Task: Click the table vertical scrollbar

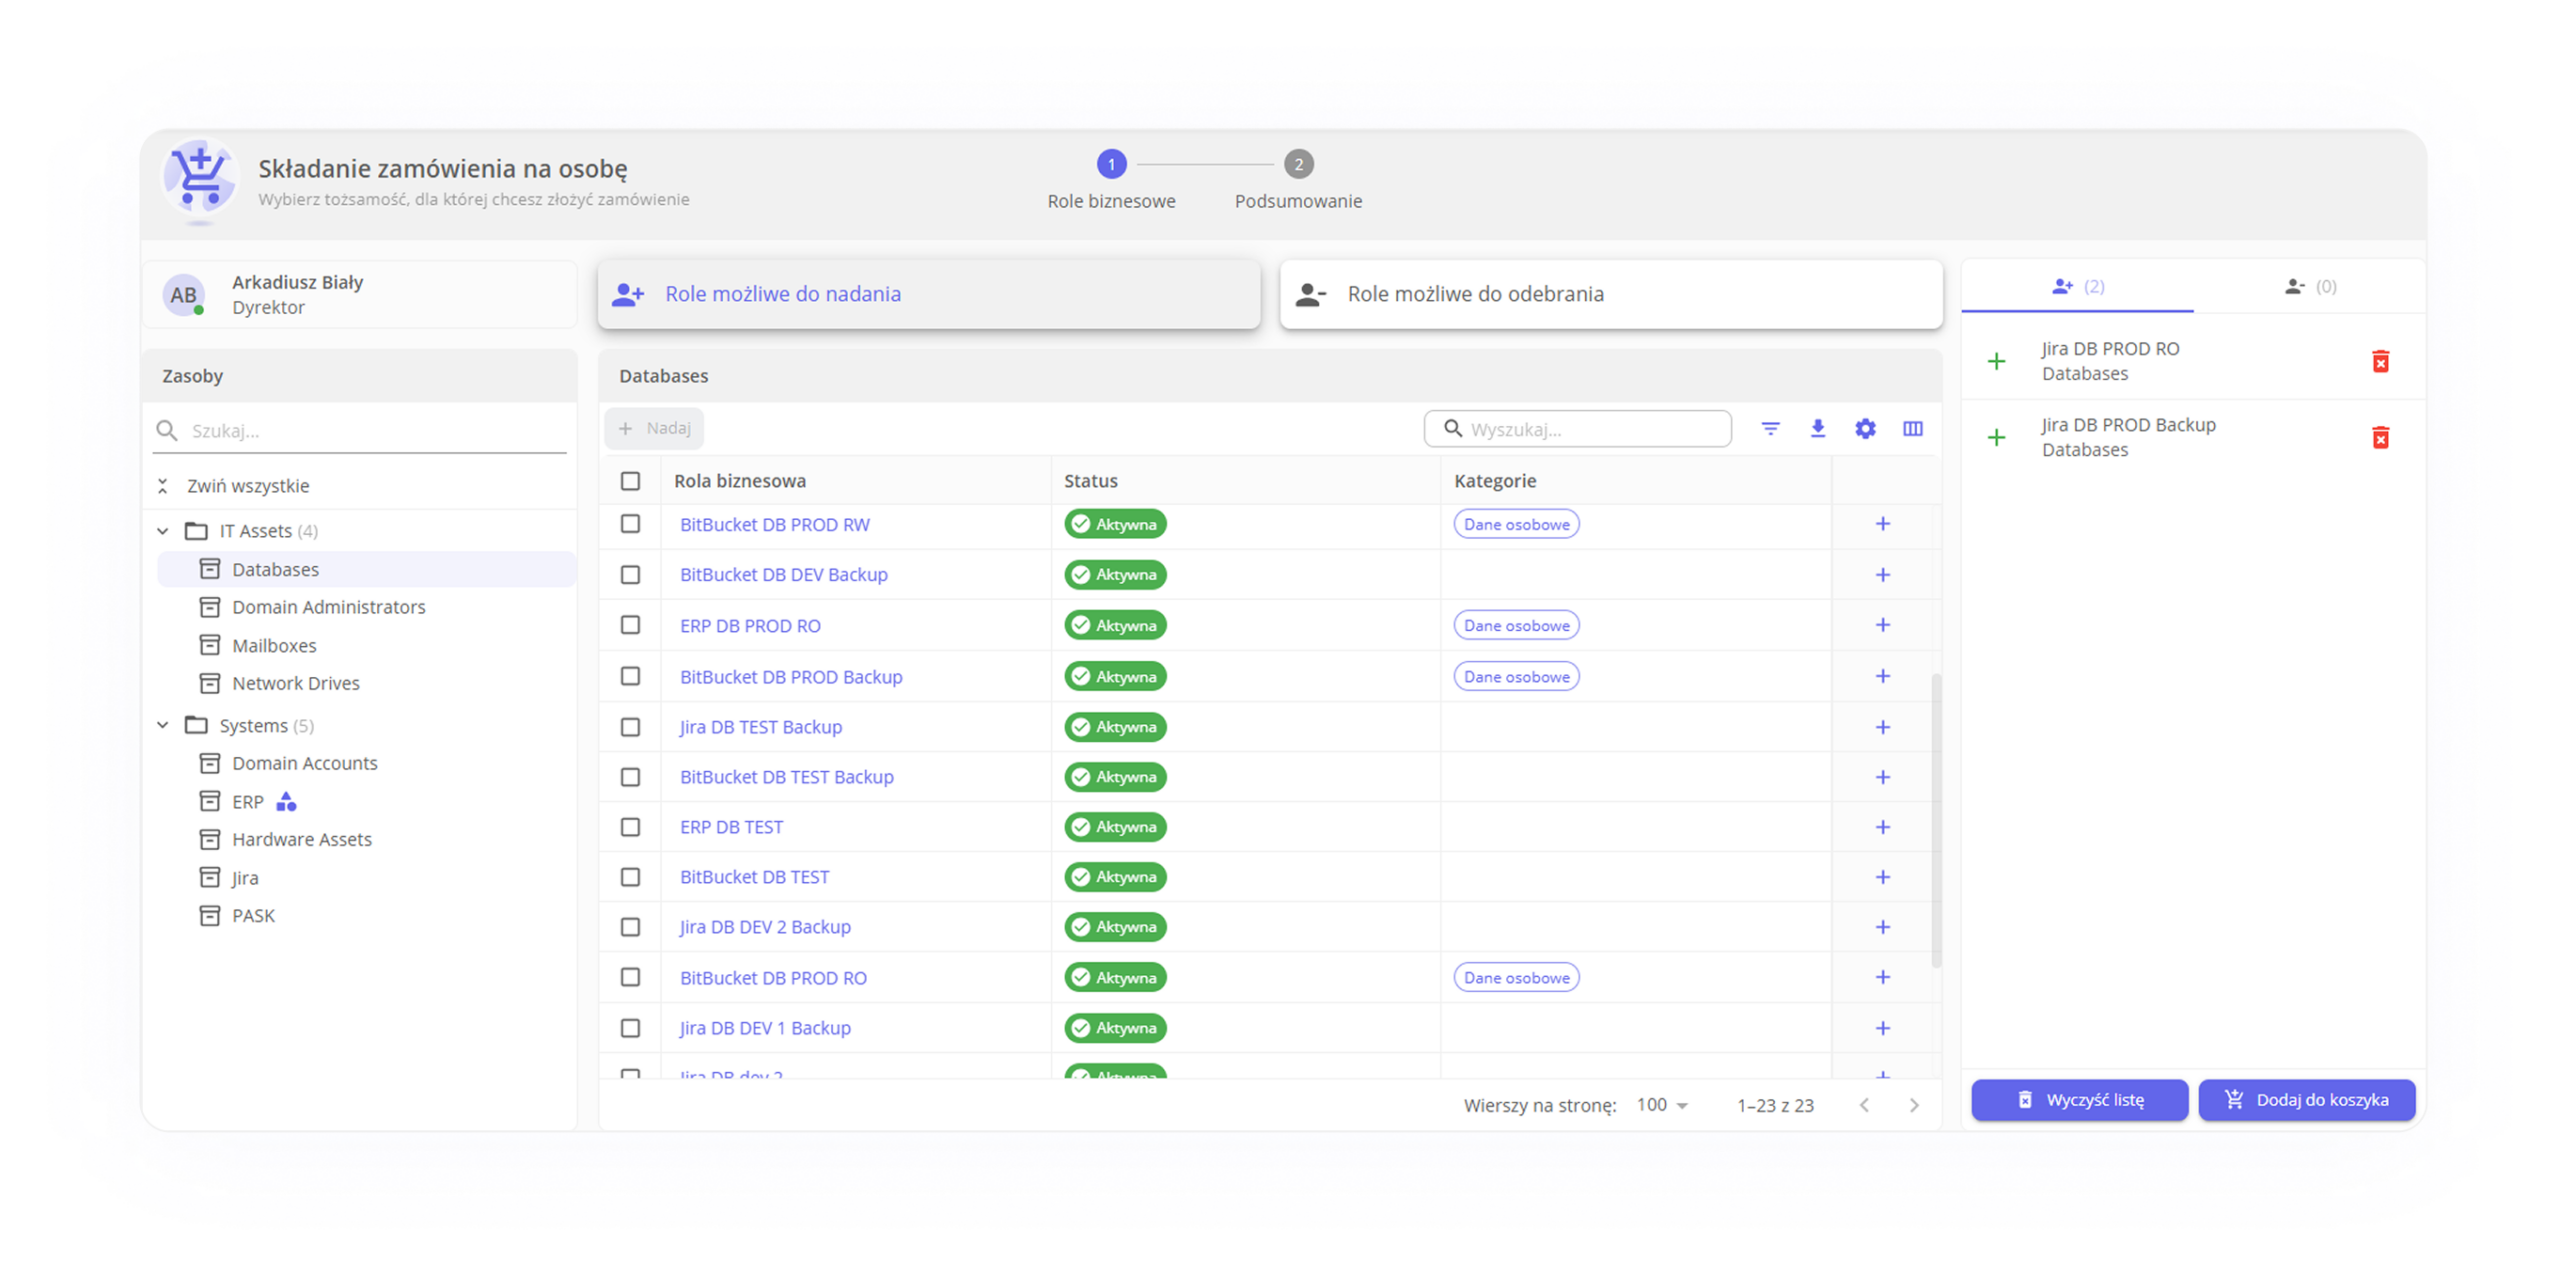Action: (x=1936, y=820)
